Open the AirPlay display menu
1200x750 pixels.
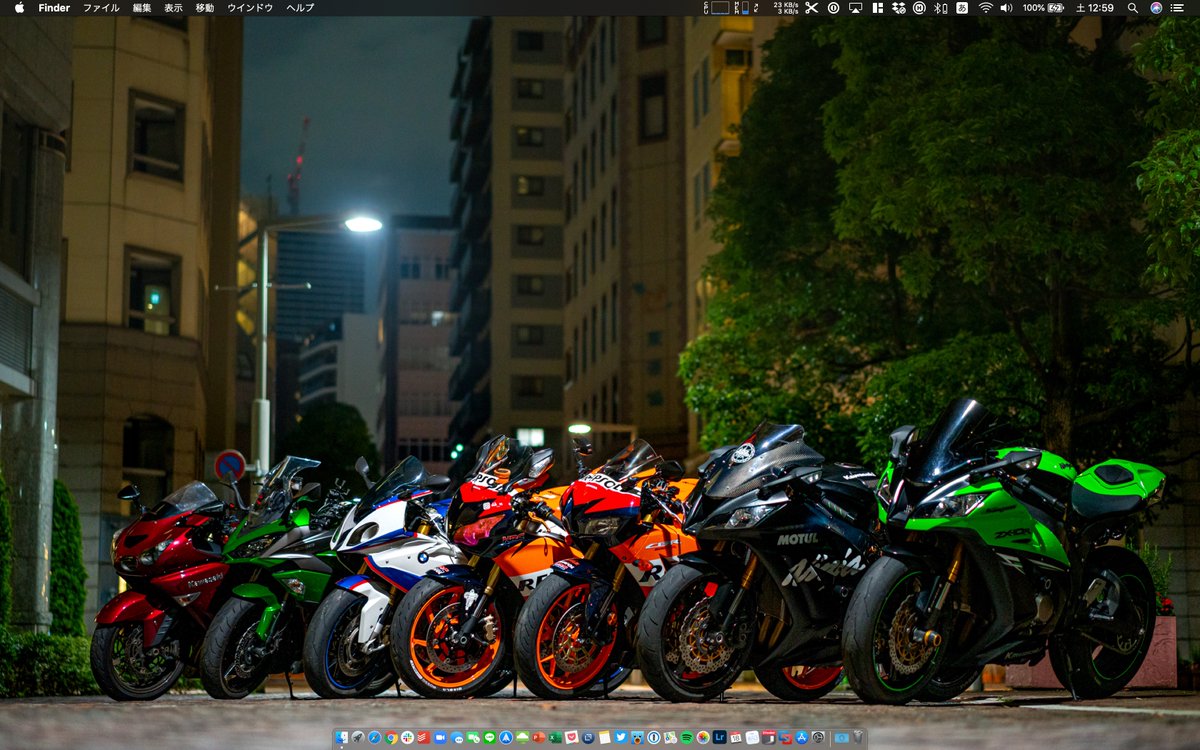(x=856, y=7)
